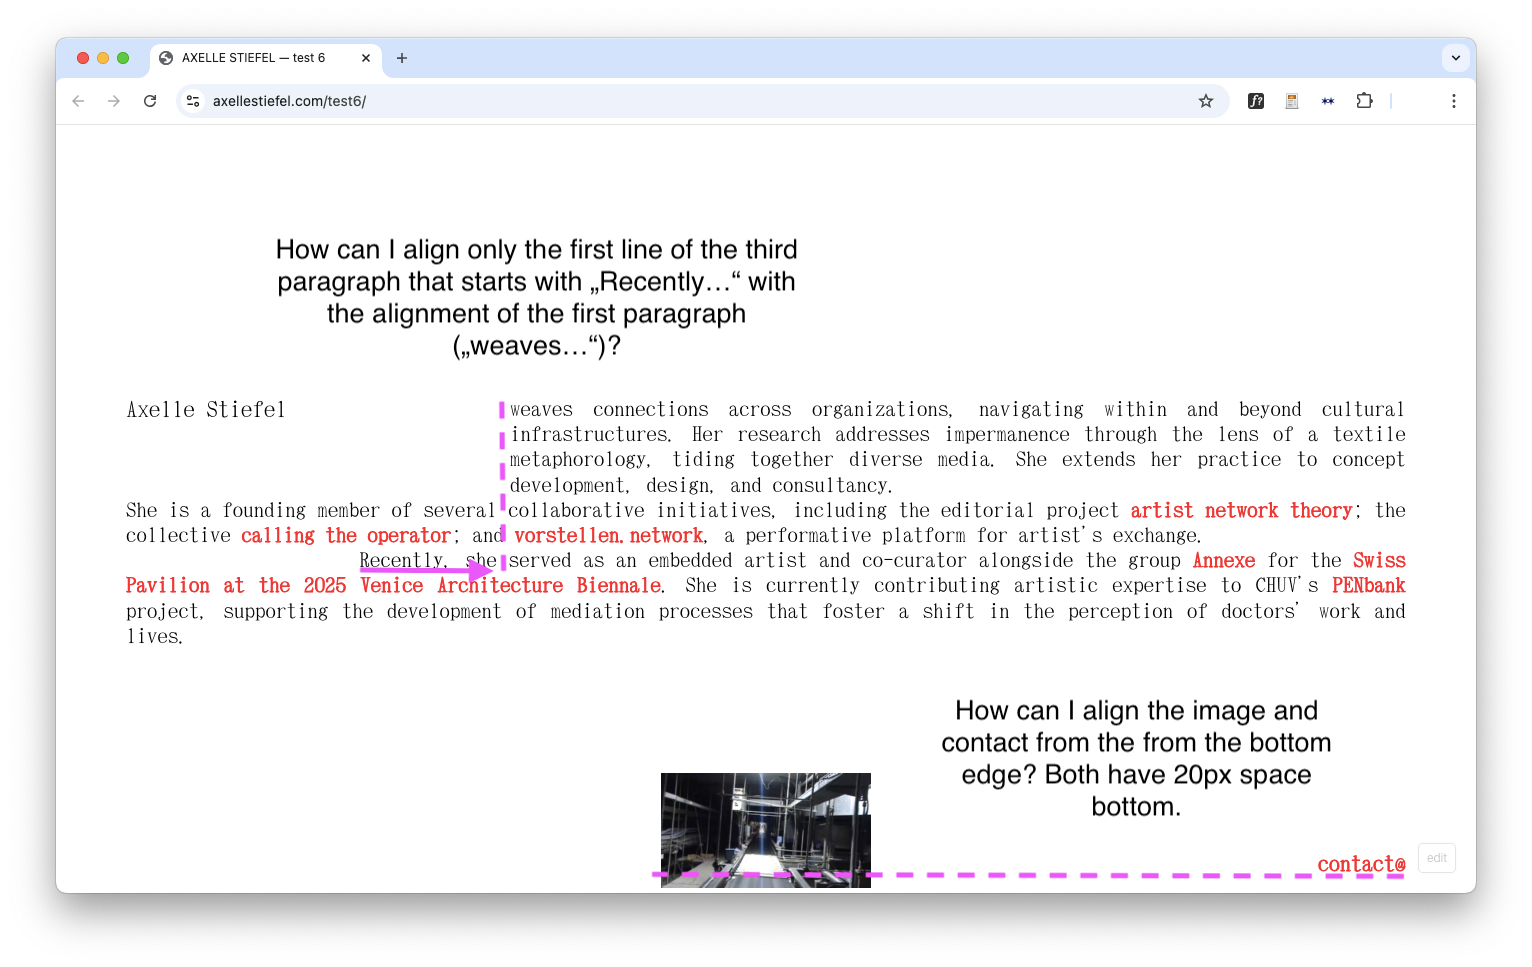
Task: Bookmark this page with the star icon
Action: click(1206, 101)
